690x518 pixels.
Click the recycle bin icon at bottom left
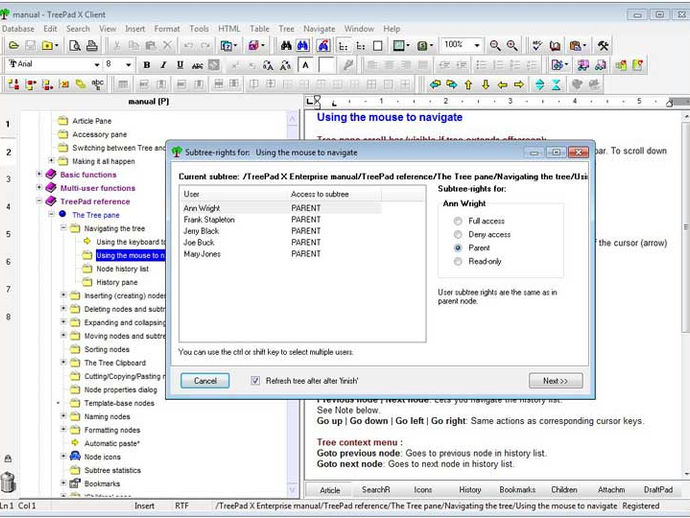(x=8, y=482)
